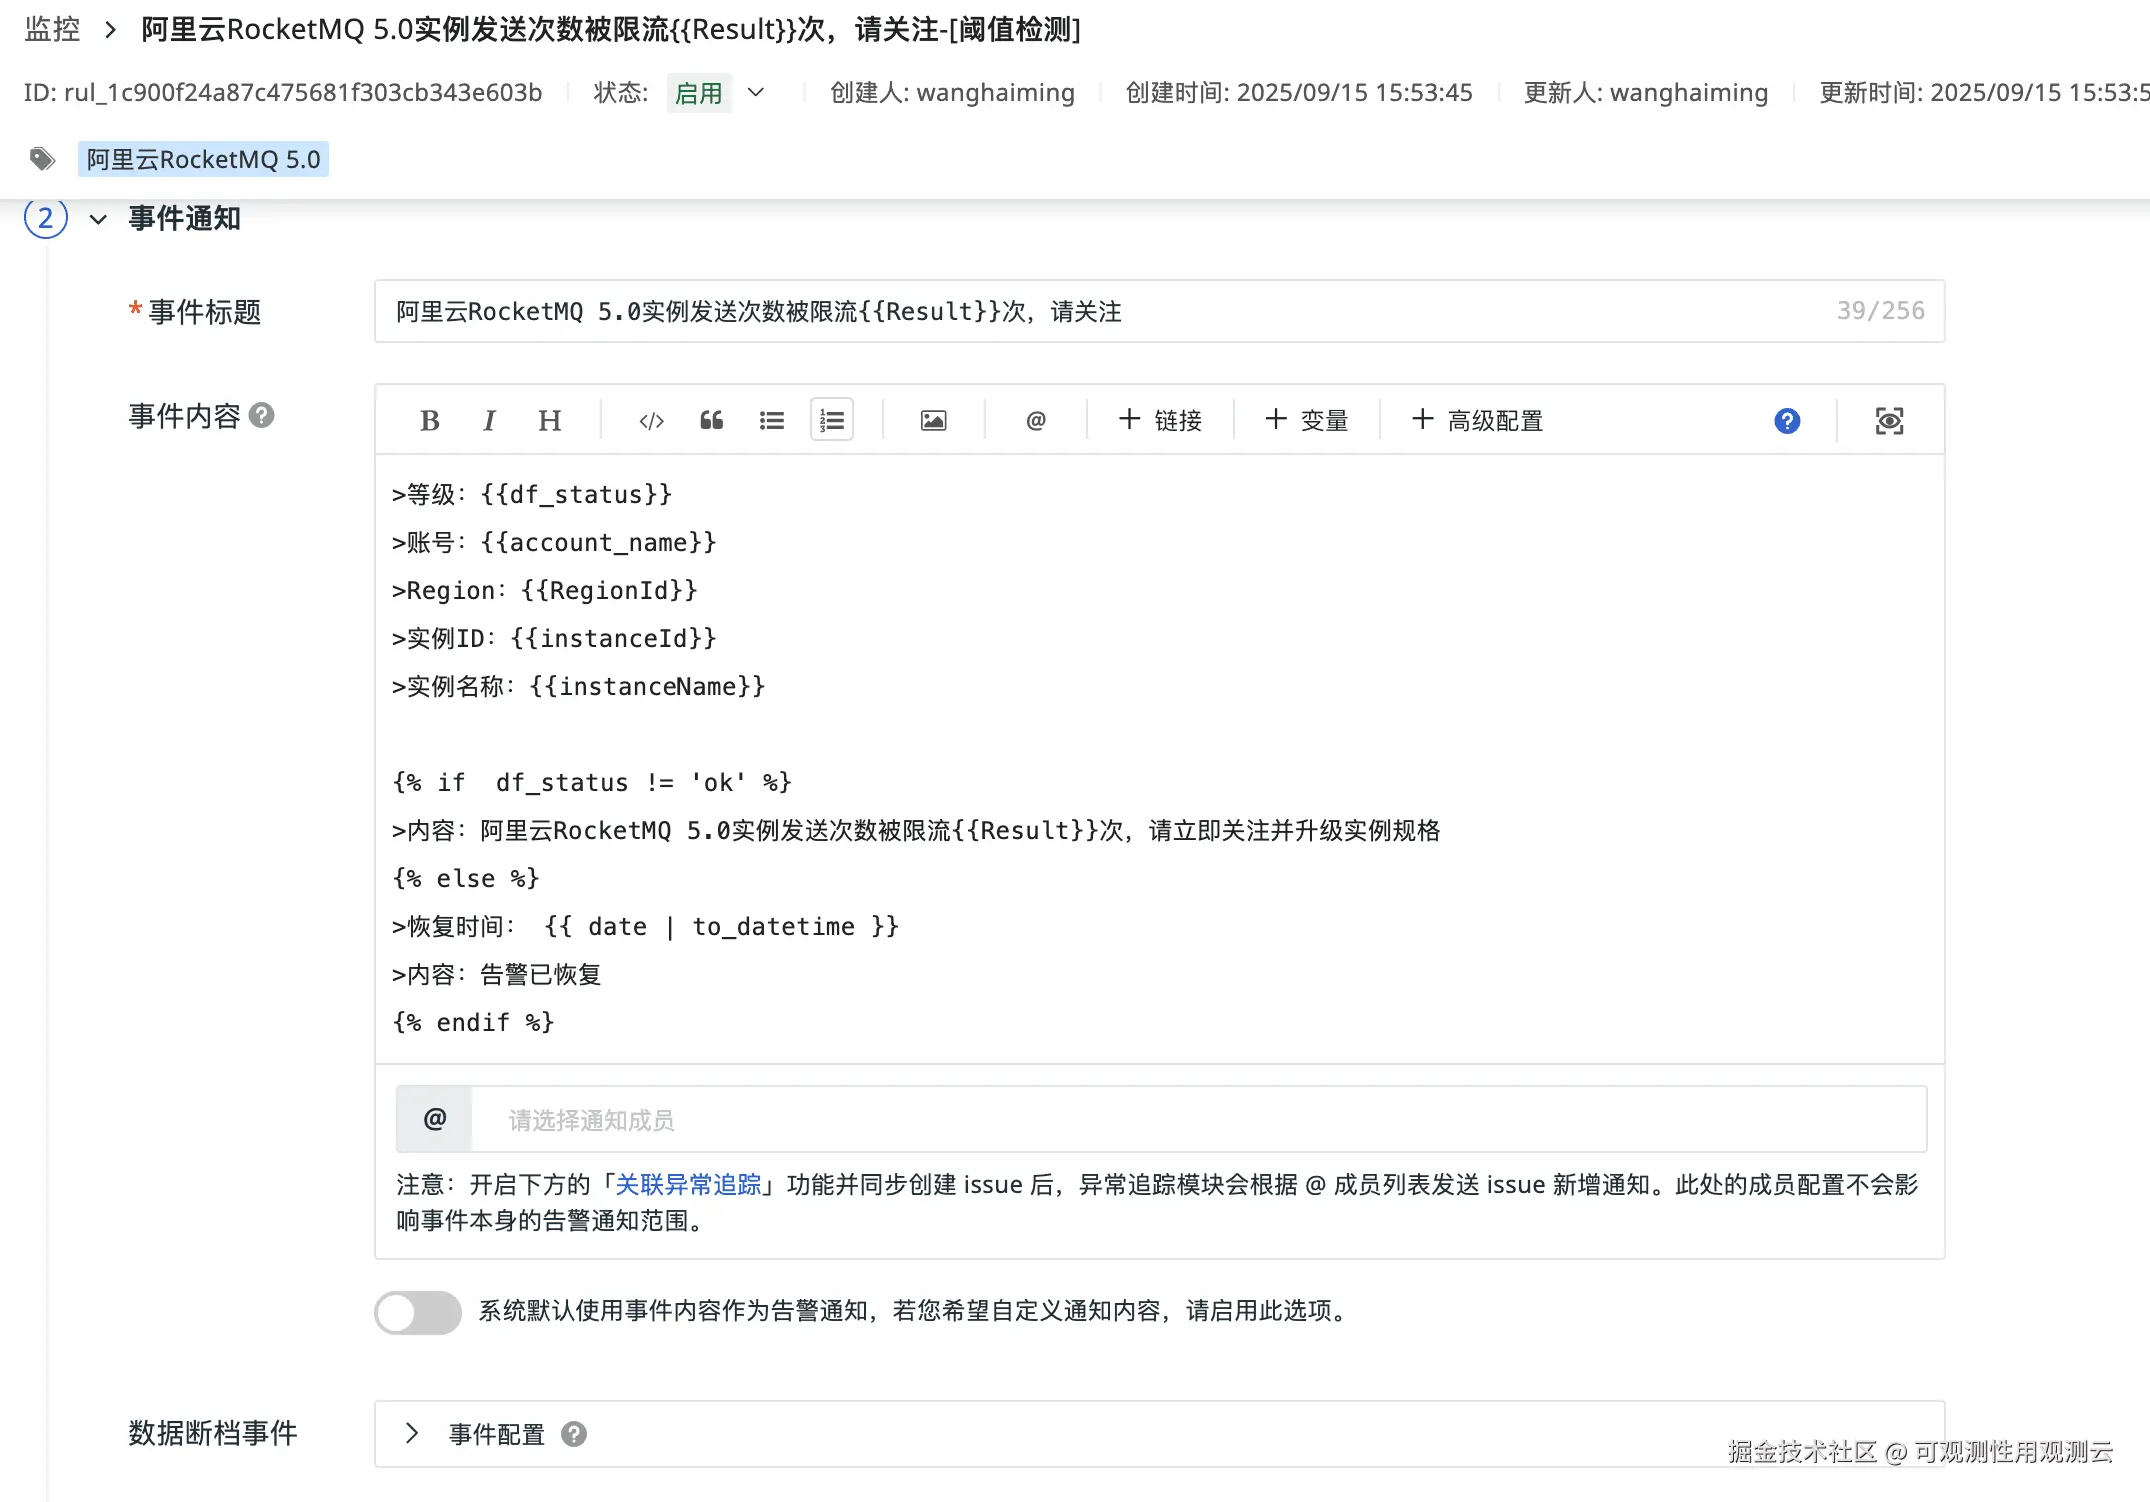Screen dimensions: 2150x1502
Task: Apply italic formatting in editor
Action: [489, 421]
